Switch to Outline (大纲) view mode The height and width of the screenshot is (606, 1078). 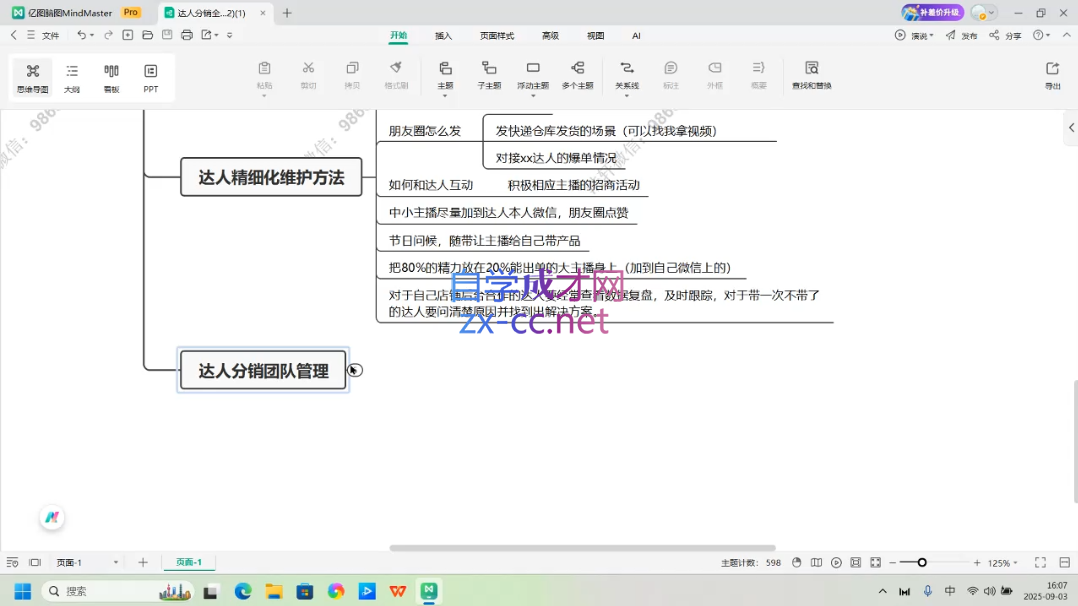(72, 76)
